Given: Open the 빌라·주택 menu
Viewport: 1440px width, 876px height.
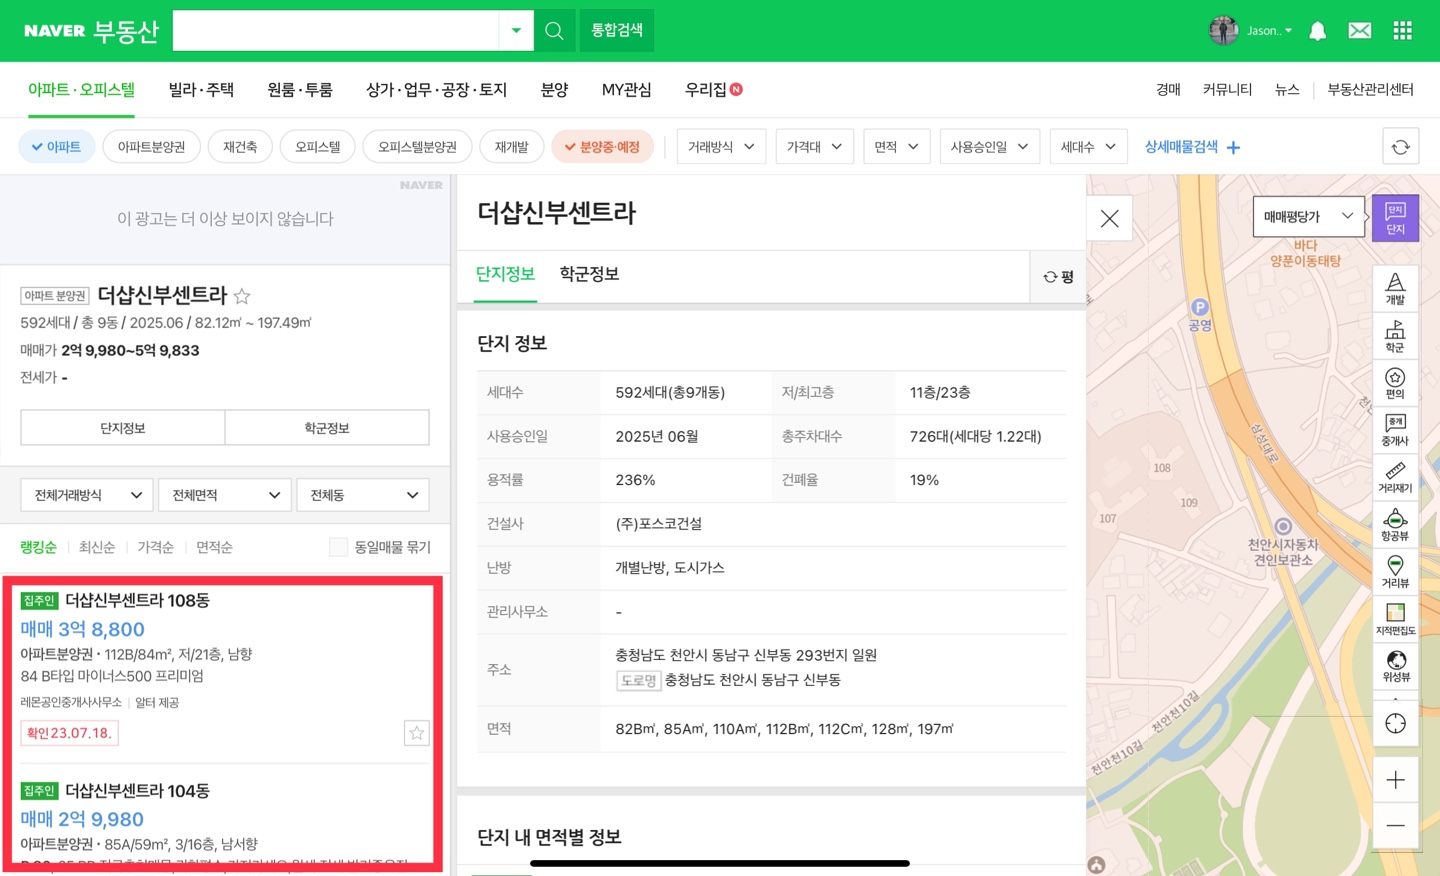Looking at the screenshot, I should [x=201, y=90].
